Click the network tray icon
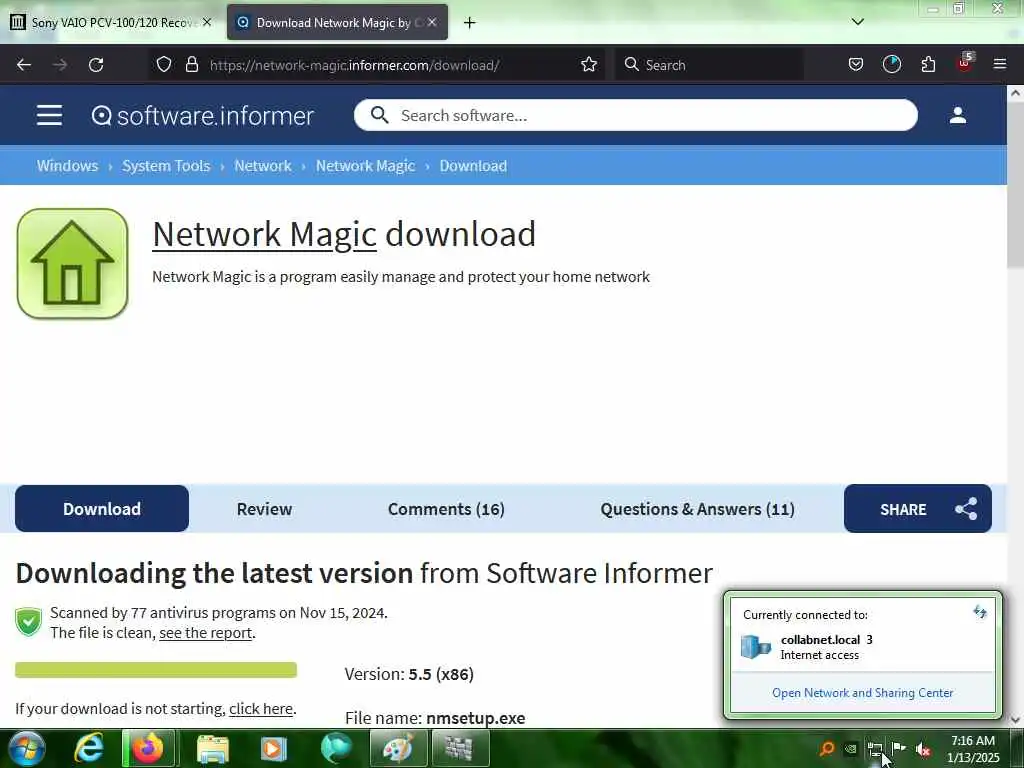Image resolution: width=1024 pixels, height=768 pixels. (x=874, y=749)
